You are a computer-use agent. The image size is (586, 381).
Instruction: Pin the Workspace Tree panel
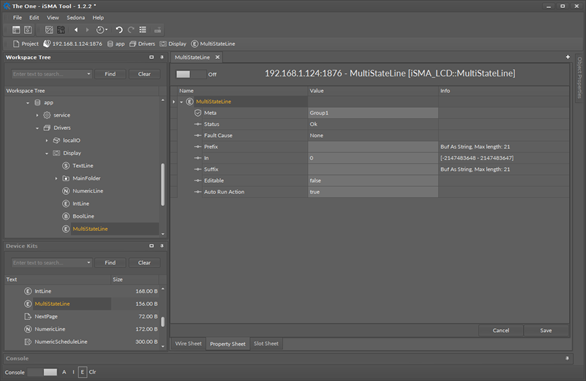pos(162,57)
